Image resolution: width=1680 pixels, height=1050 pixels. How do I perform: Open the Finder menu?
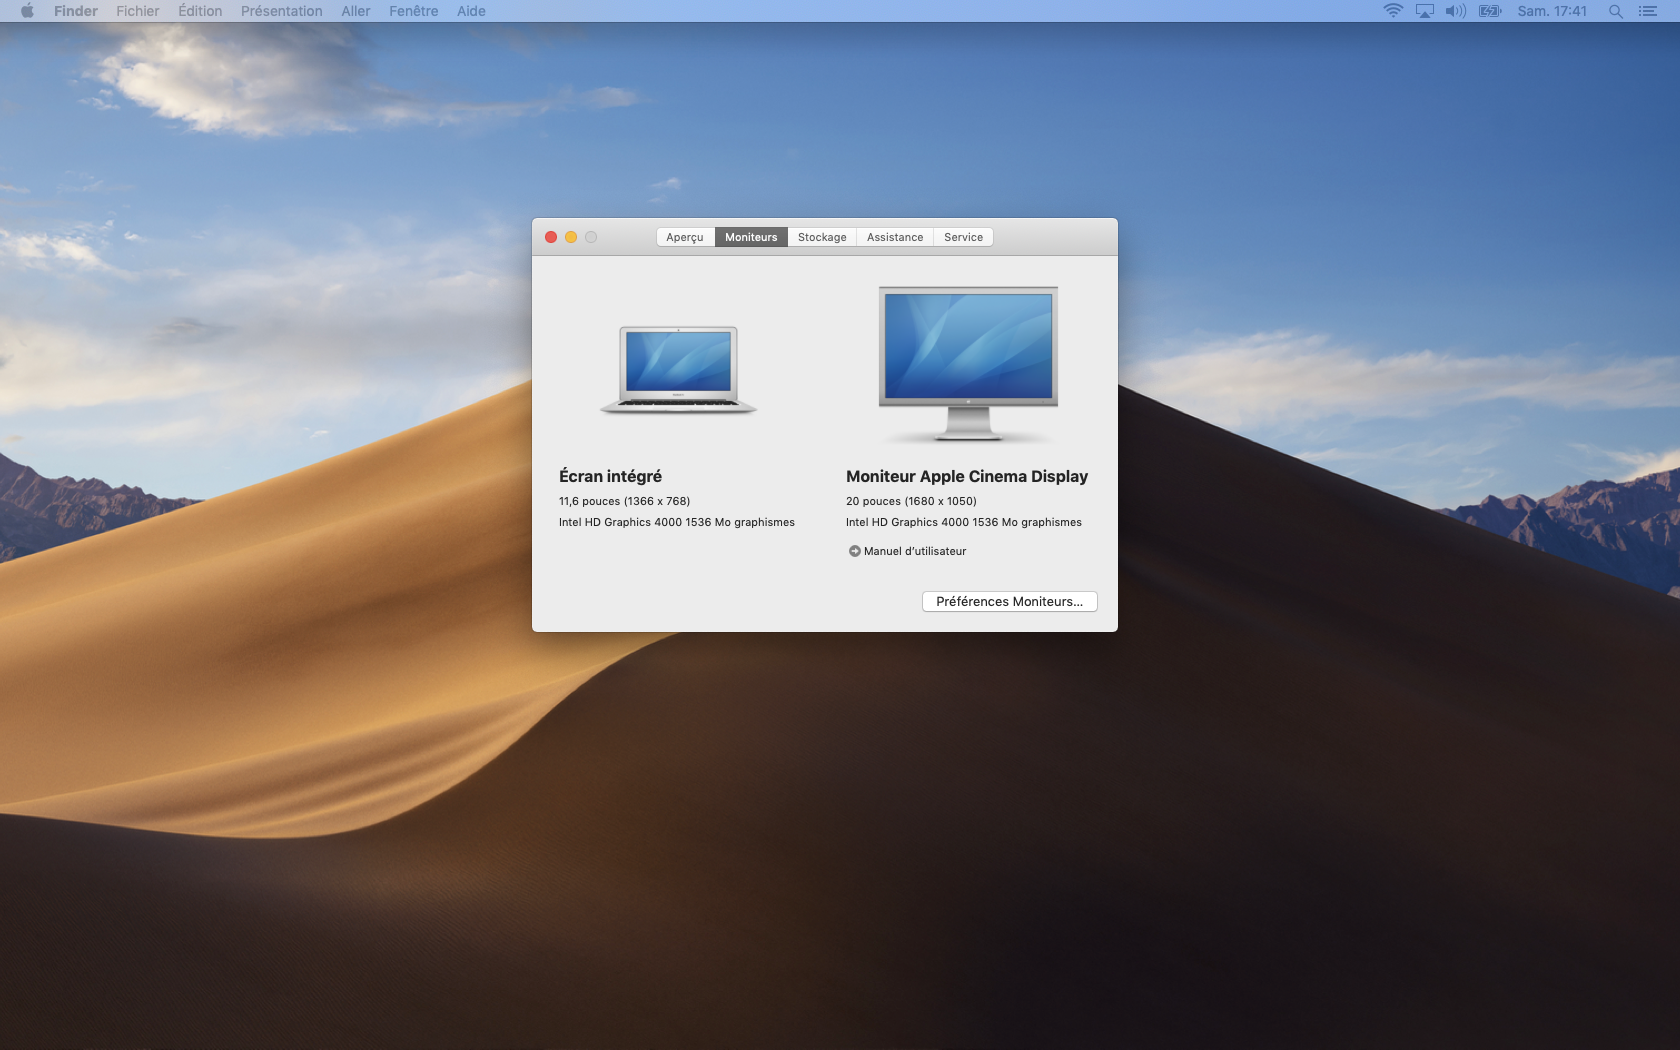76,11
